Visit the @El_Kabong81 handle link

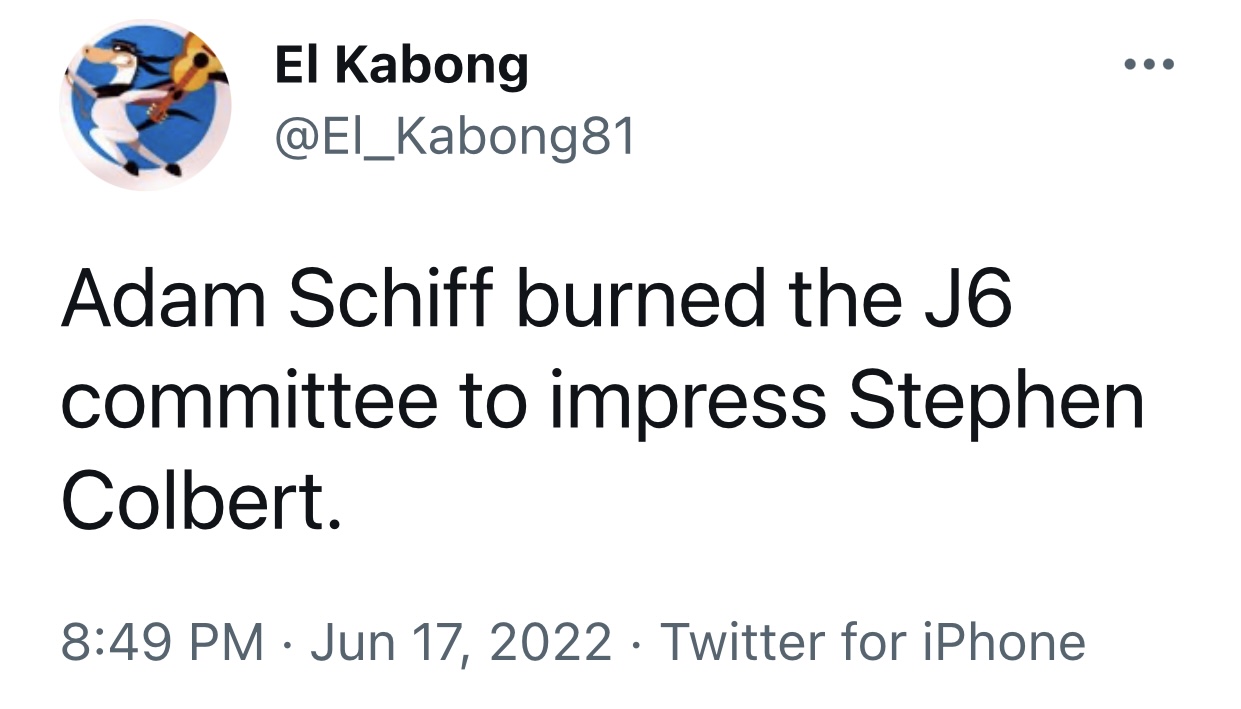[455, 139]
